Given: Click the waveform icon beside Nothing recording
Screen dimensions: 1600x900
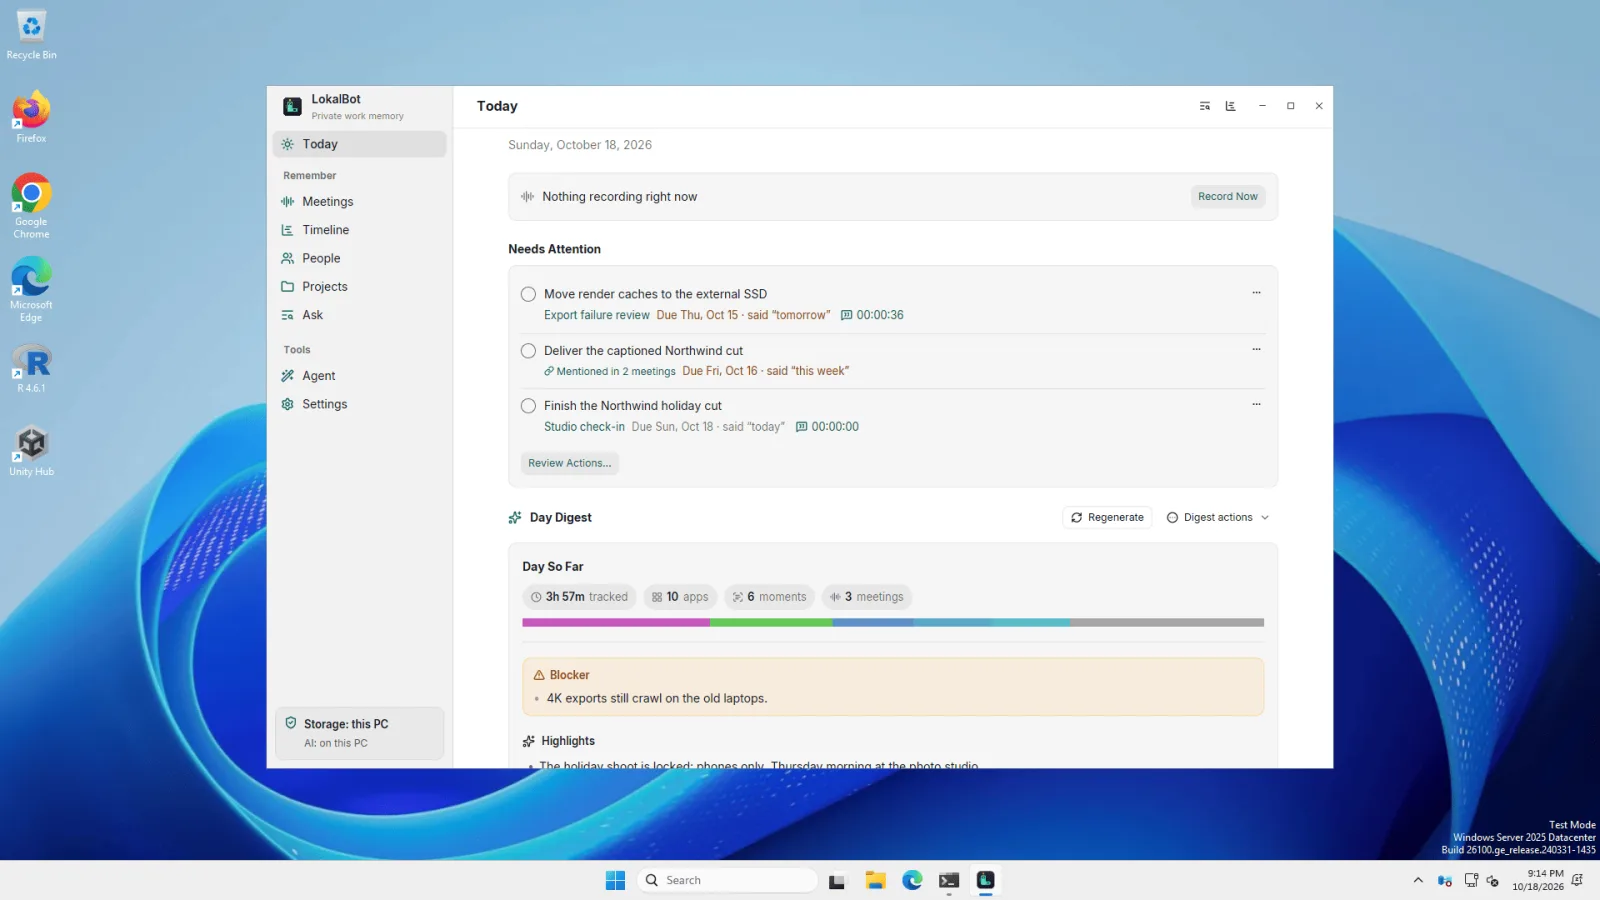Looking at the screenshot, I should 527,197.
